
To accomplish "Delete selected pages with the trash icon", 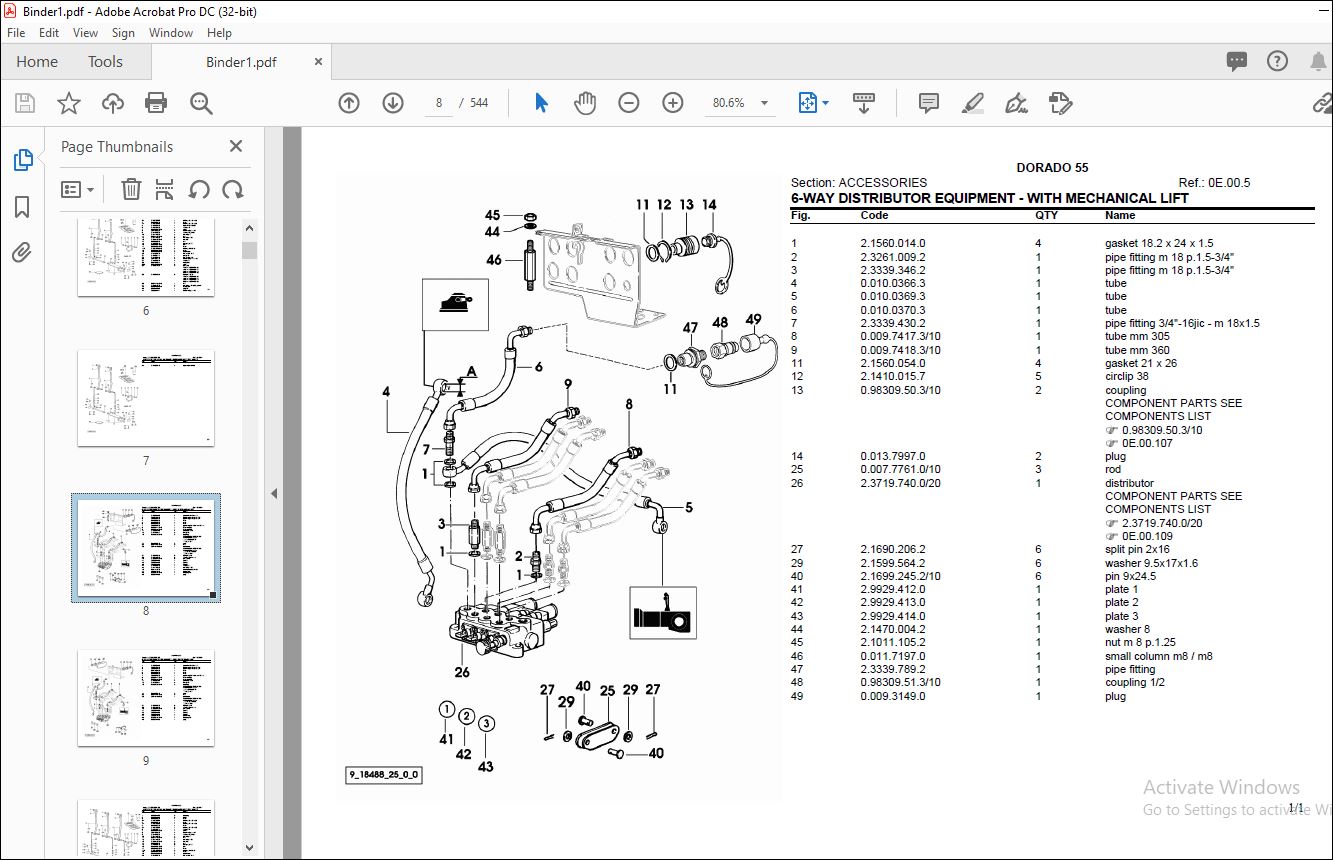I will tap(131, 189).
